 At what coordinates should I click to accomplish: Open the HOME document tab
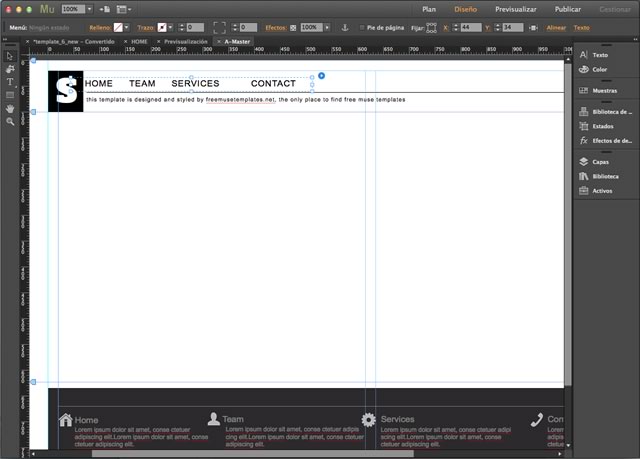139,42
